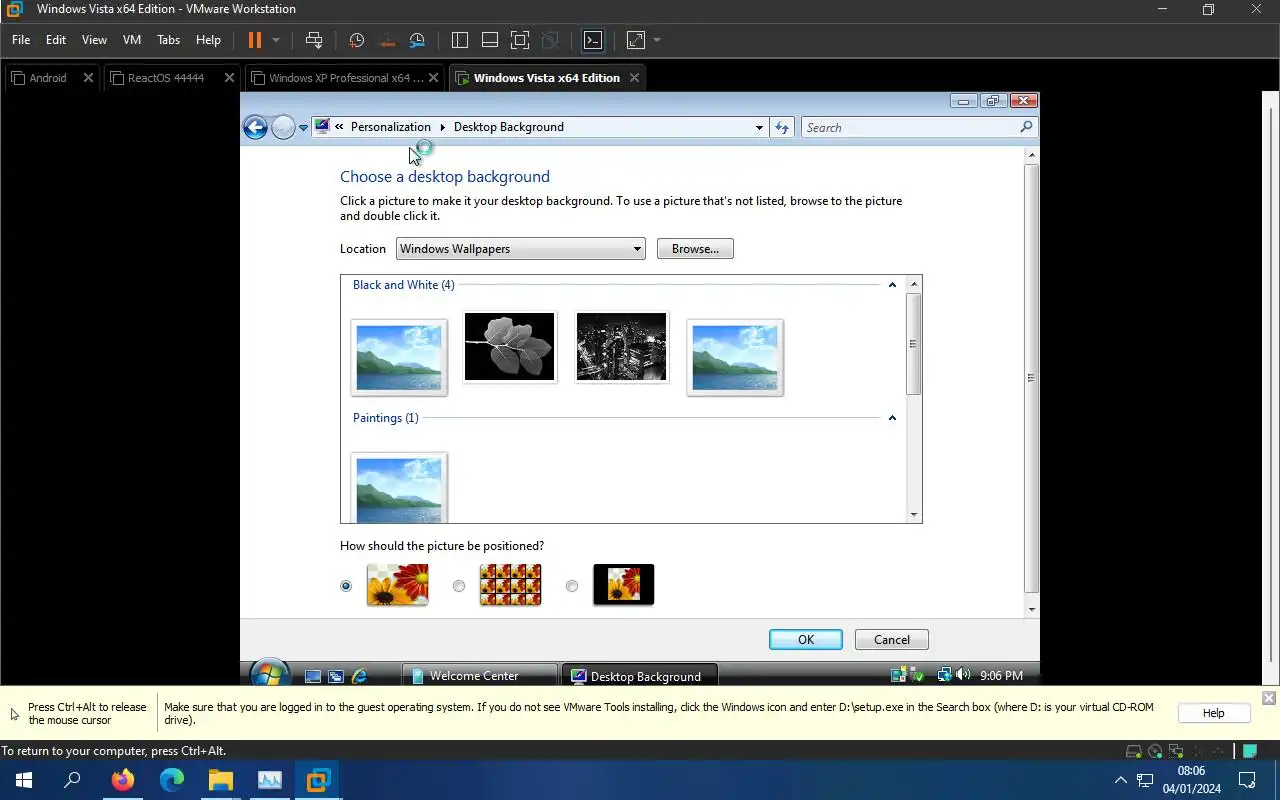Click the Vista volume speaker tray icon
This screenshot has width=1280, height=800.
pyautogui.click(x=963, y=675)
